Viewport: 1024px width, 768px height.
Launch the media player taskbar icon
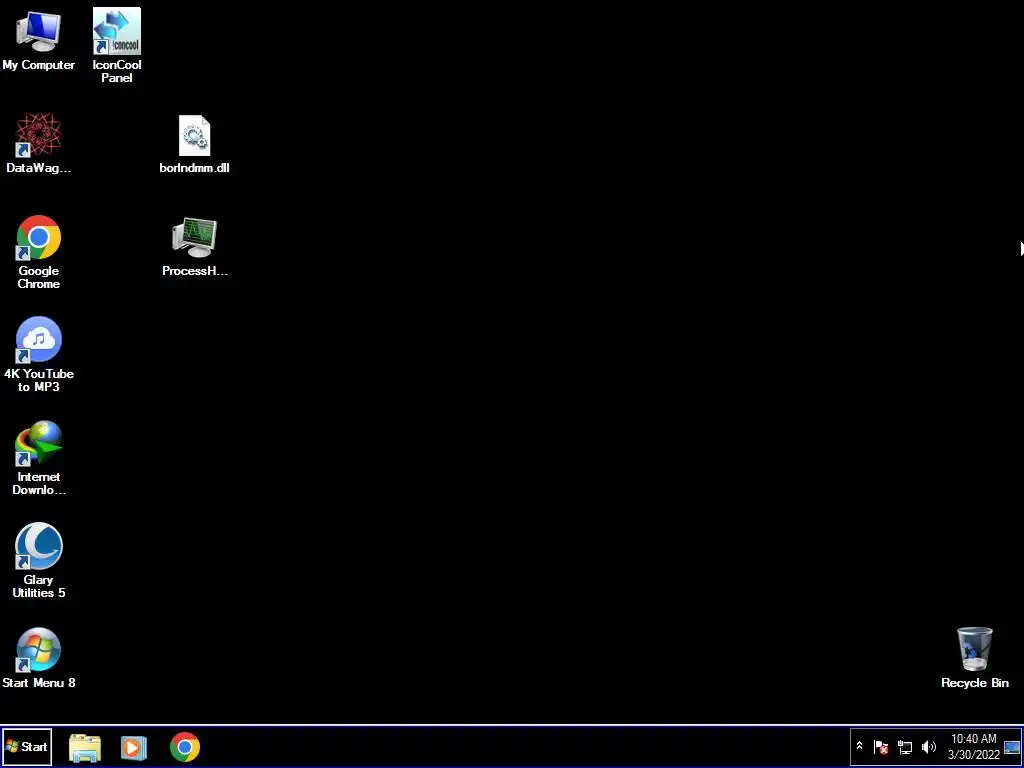click(x=133, y=747)
